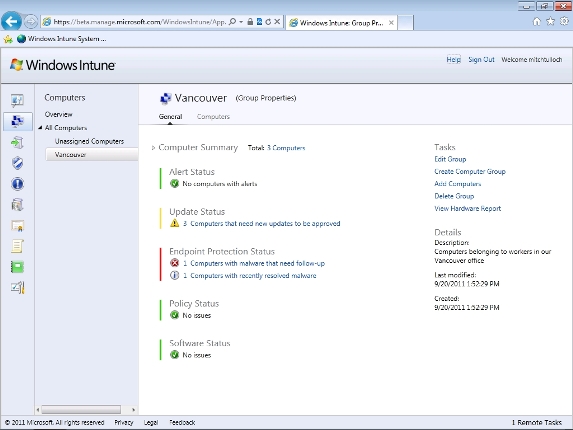This screenshot has width=573, height=430.
Task: Select the Vancouver group in the tree
Action: [91, 155]
